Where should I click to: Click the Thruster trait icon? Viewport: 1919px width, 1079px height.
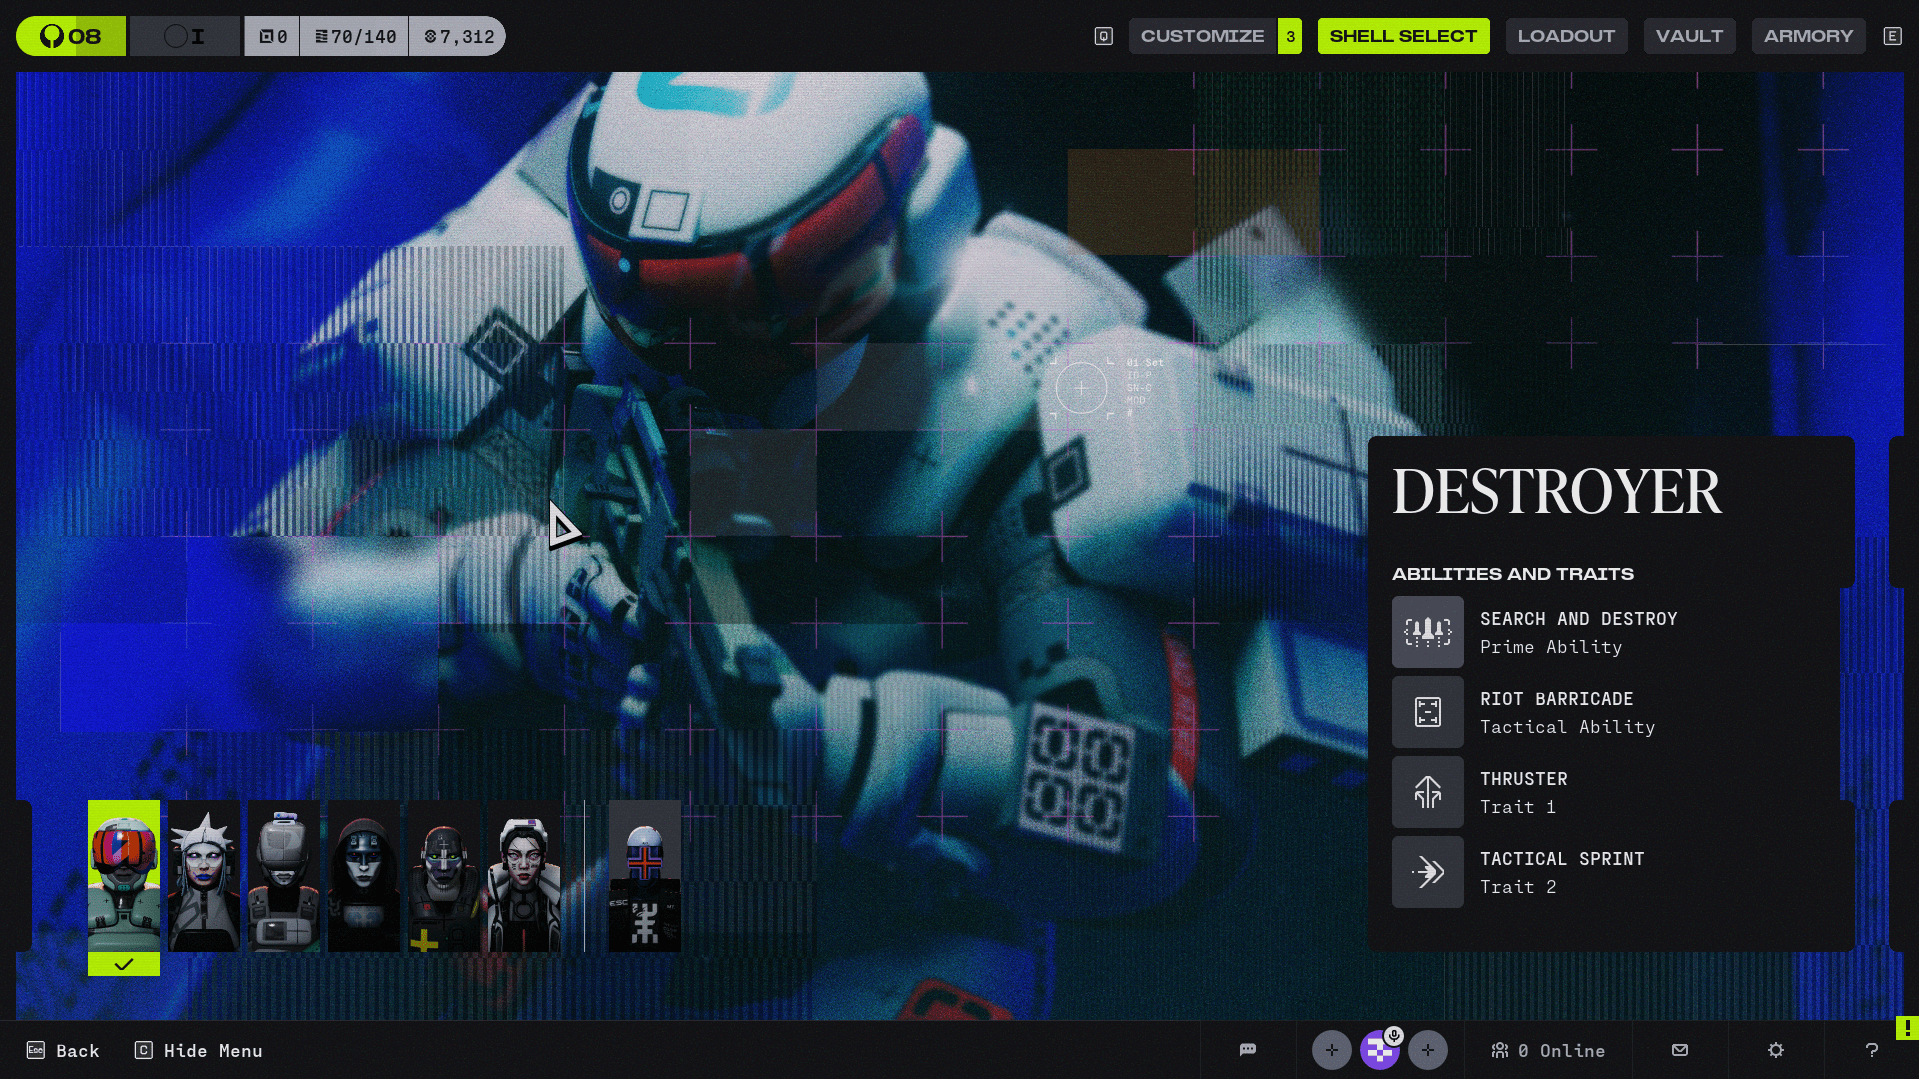click(1427, 792)
